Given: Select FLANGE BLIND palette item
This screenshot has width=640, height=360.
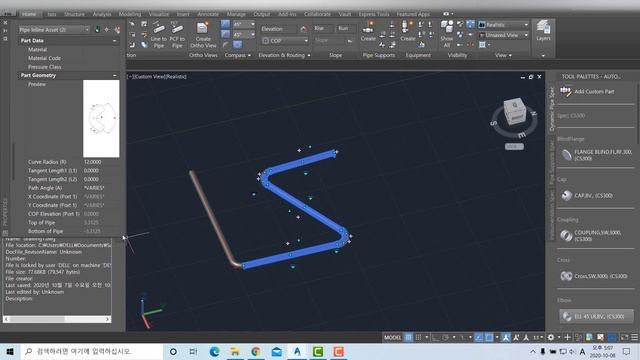Looking at the screenshot, I should click(596, 155).
